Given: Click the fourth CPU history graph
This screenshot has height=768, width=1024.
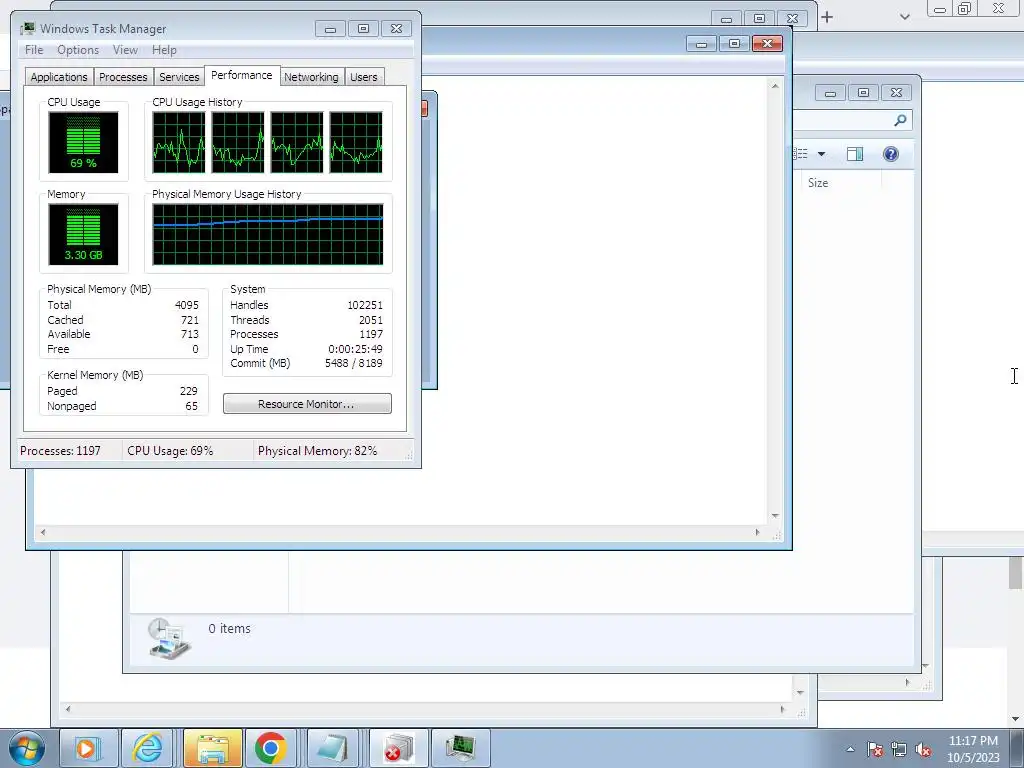Looking at the screenshot, I should [356, 142].
